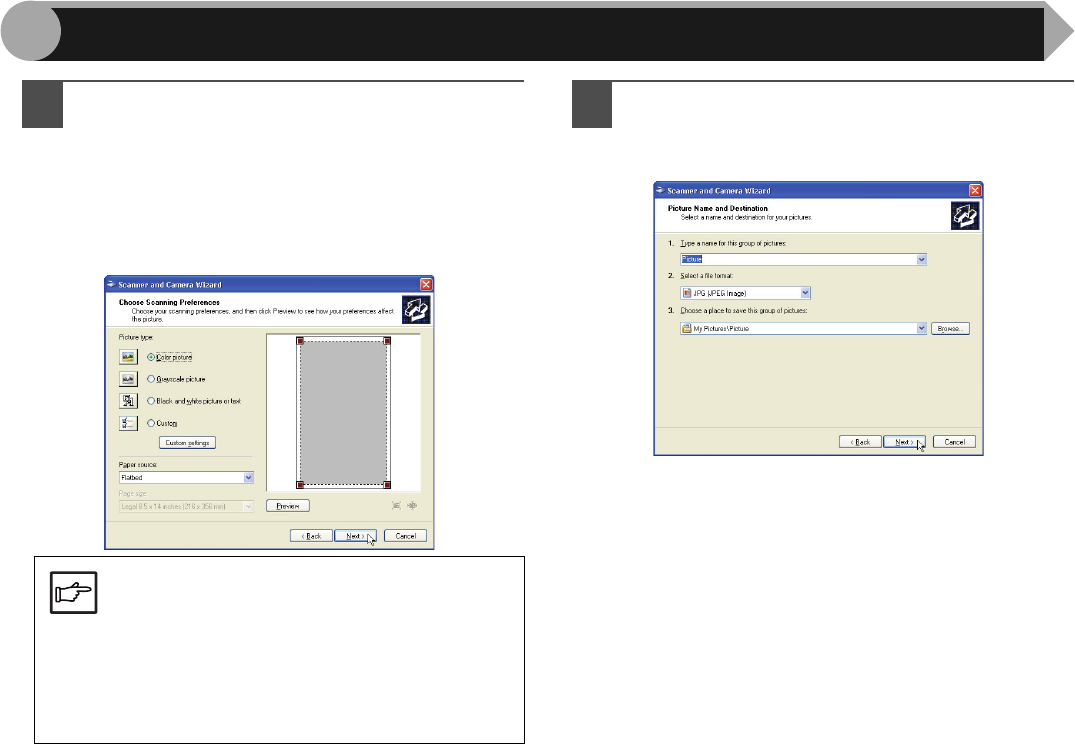1075x744 pixels.
Task: Open the Page size Legal dropdown
Action: click(x=248, y=506)
